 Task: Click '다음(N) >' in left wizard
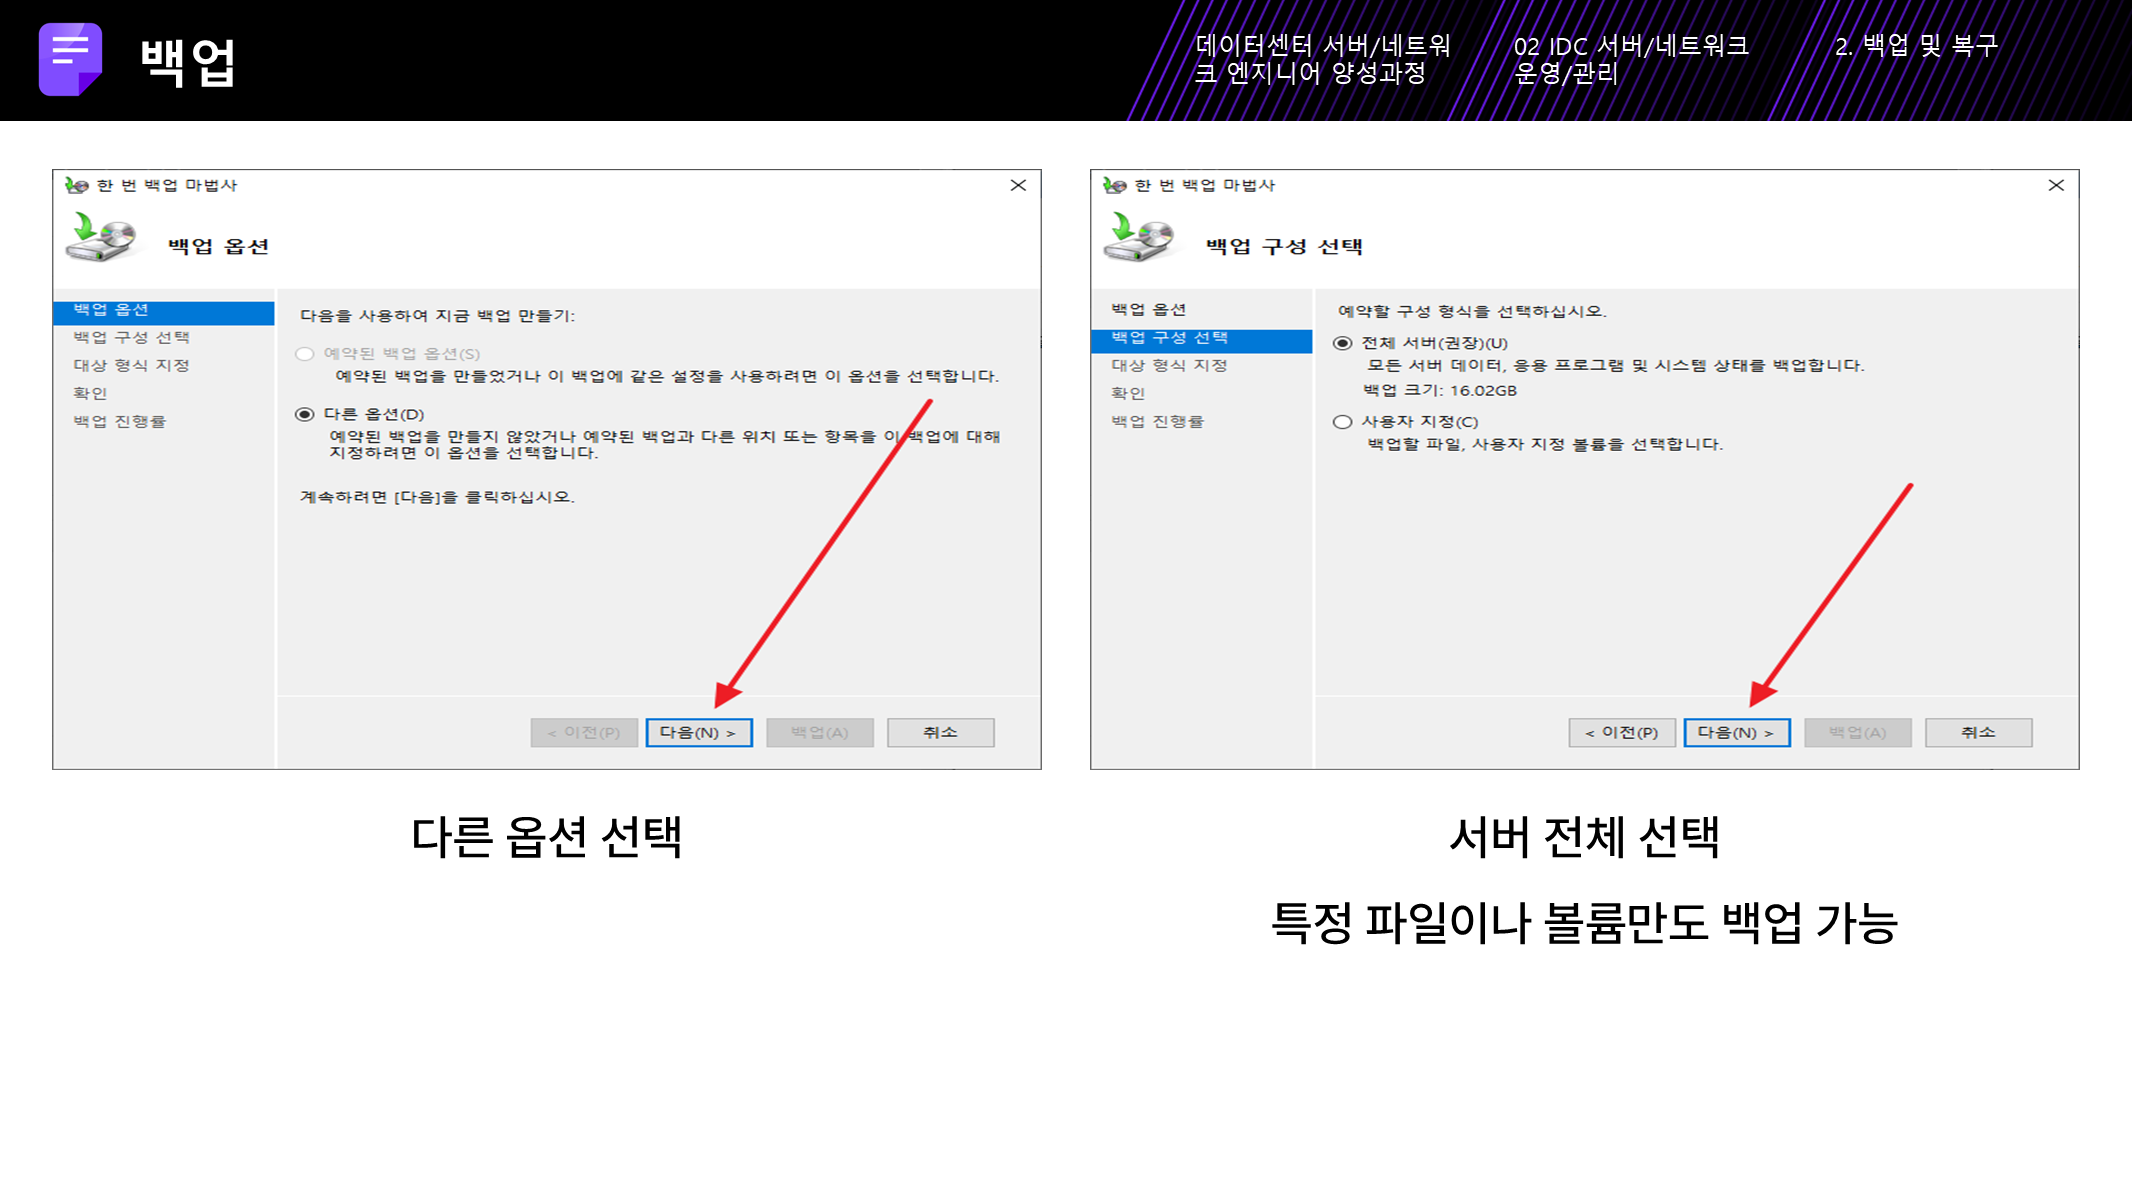pyautogui.click(x=698, y=733)
